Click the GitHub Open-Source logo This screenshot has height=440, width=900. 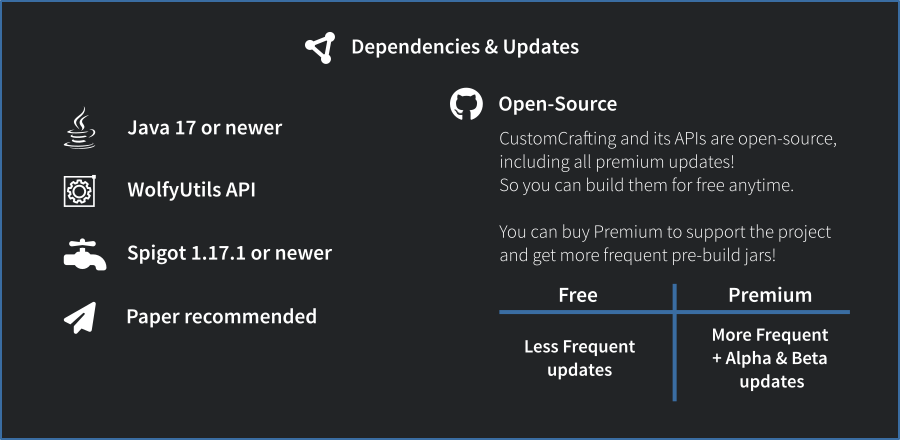point(466,104)
